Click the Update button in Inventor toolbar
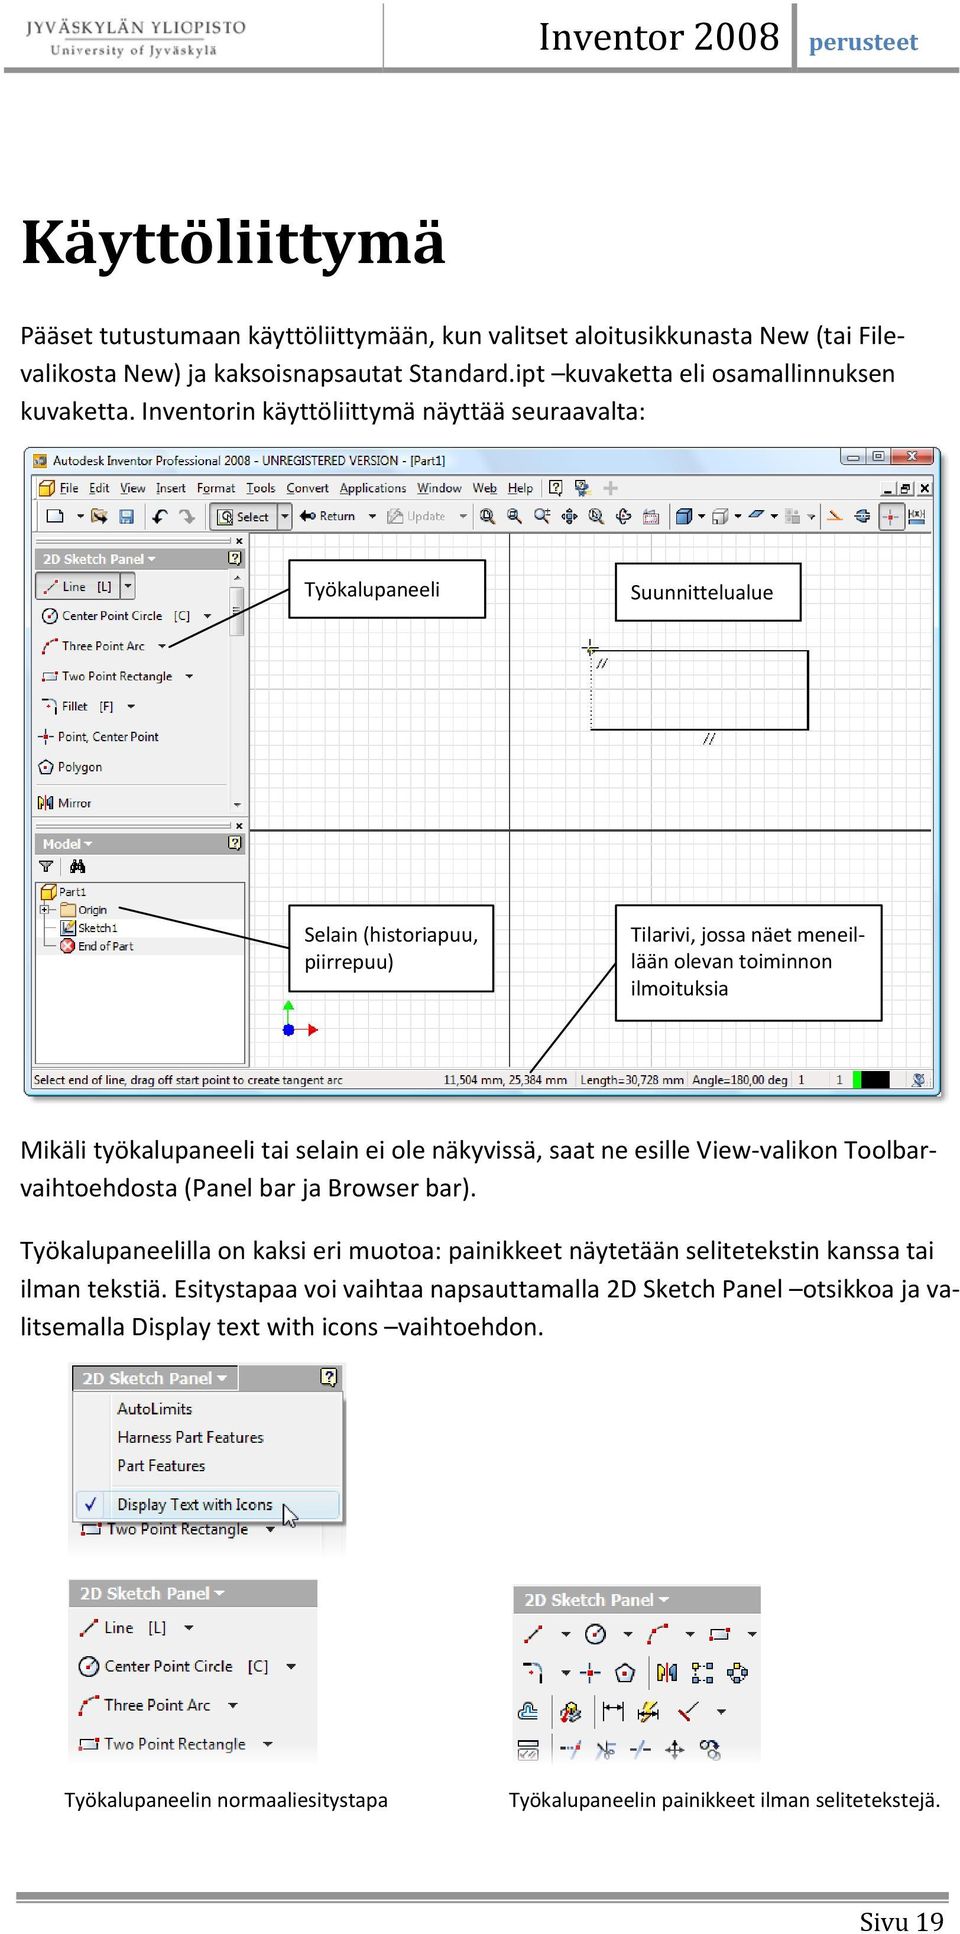 [417, 516]
